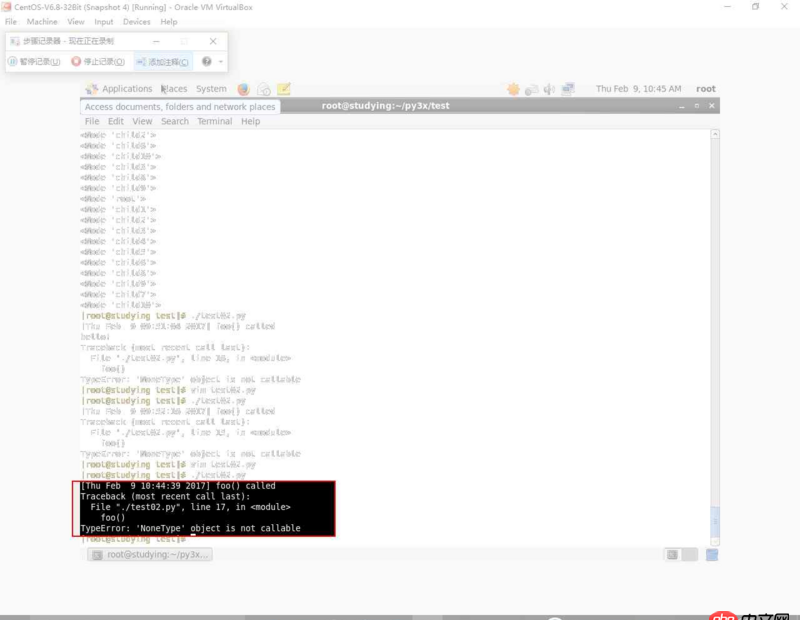Click the root@studying taskbar window button
The image size is (800, 620).
[150, 554]
